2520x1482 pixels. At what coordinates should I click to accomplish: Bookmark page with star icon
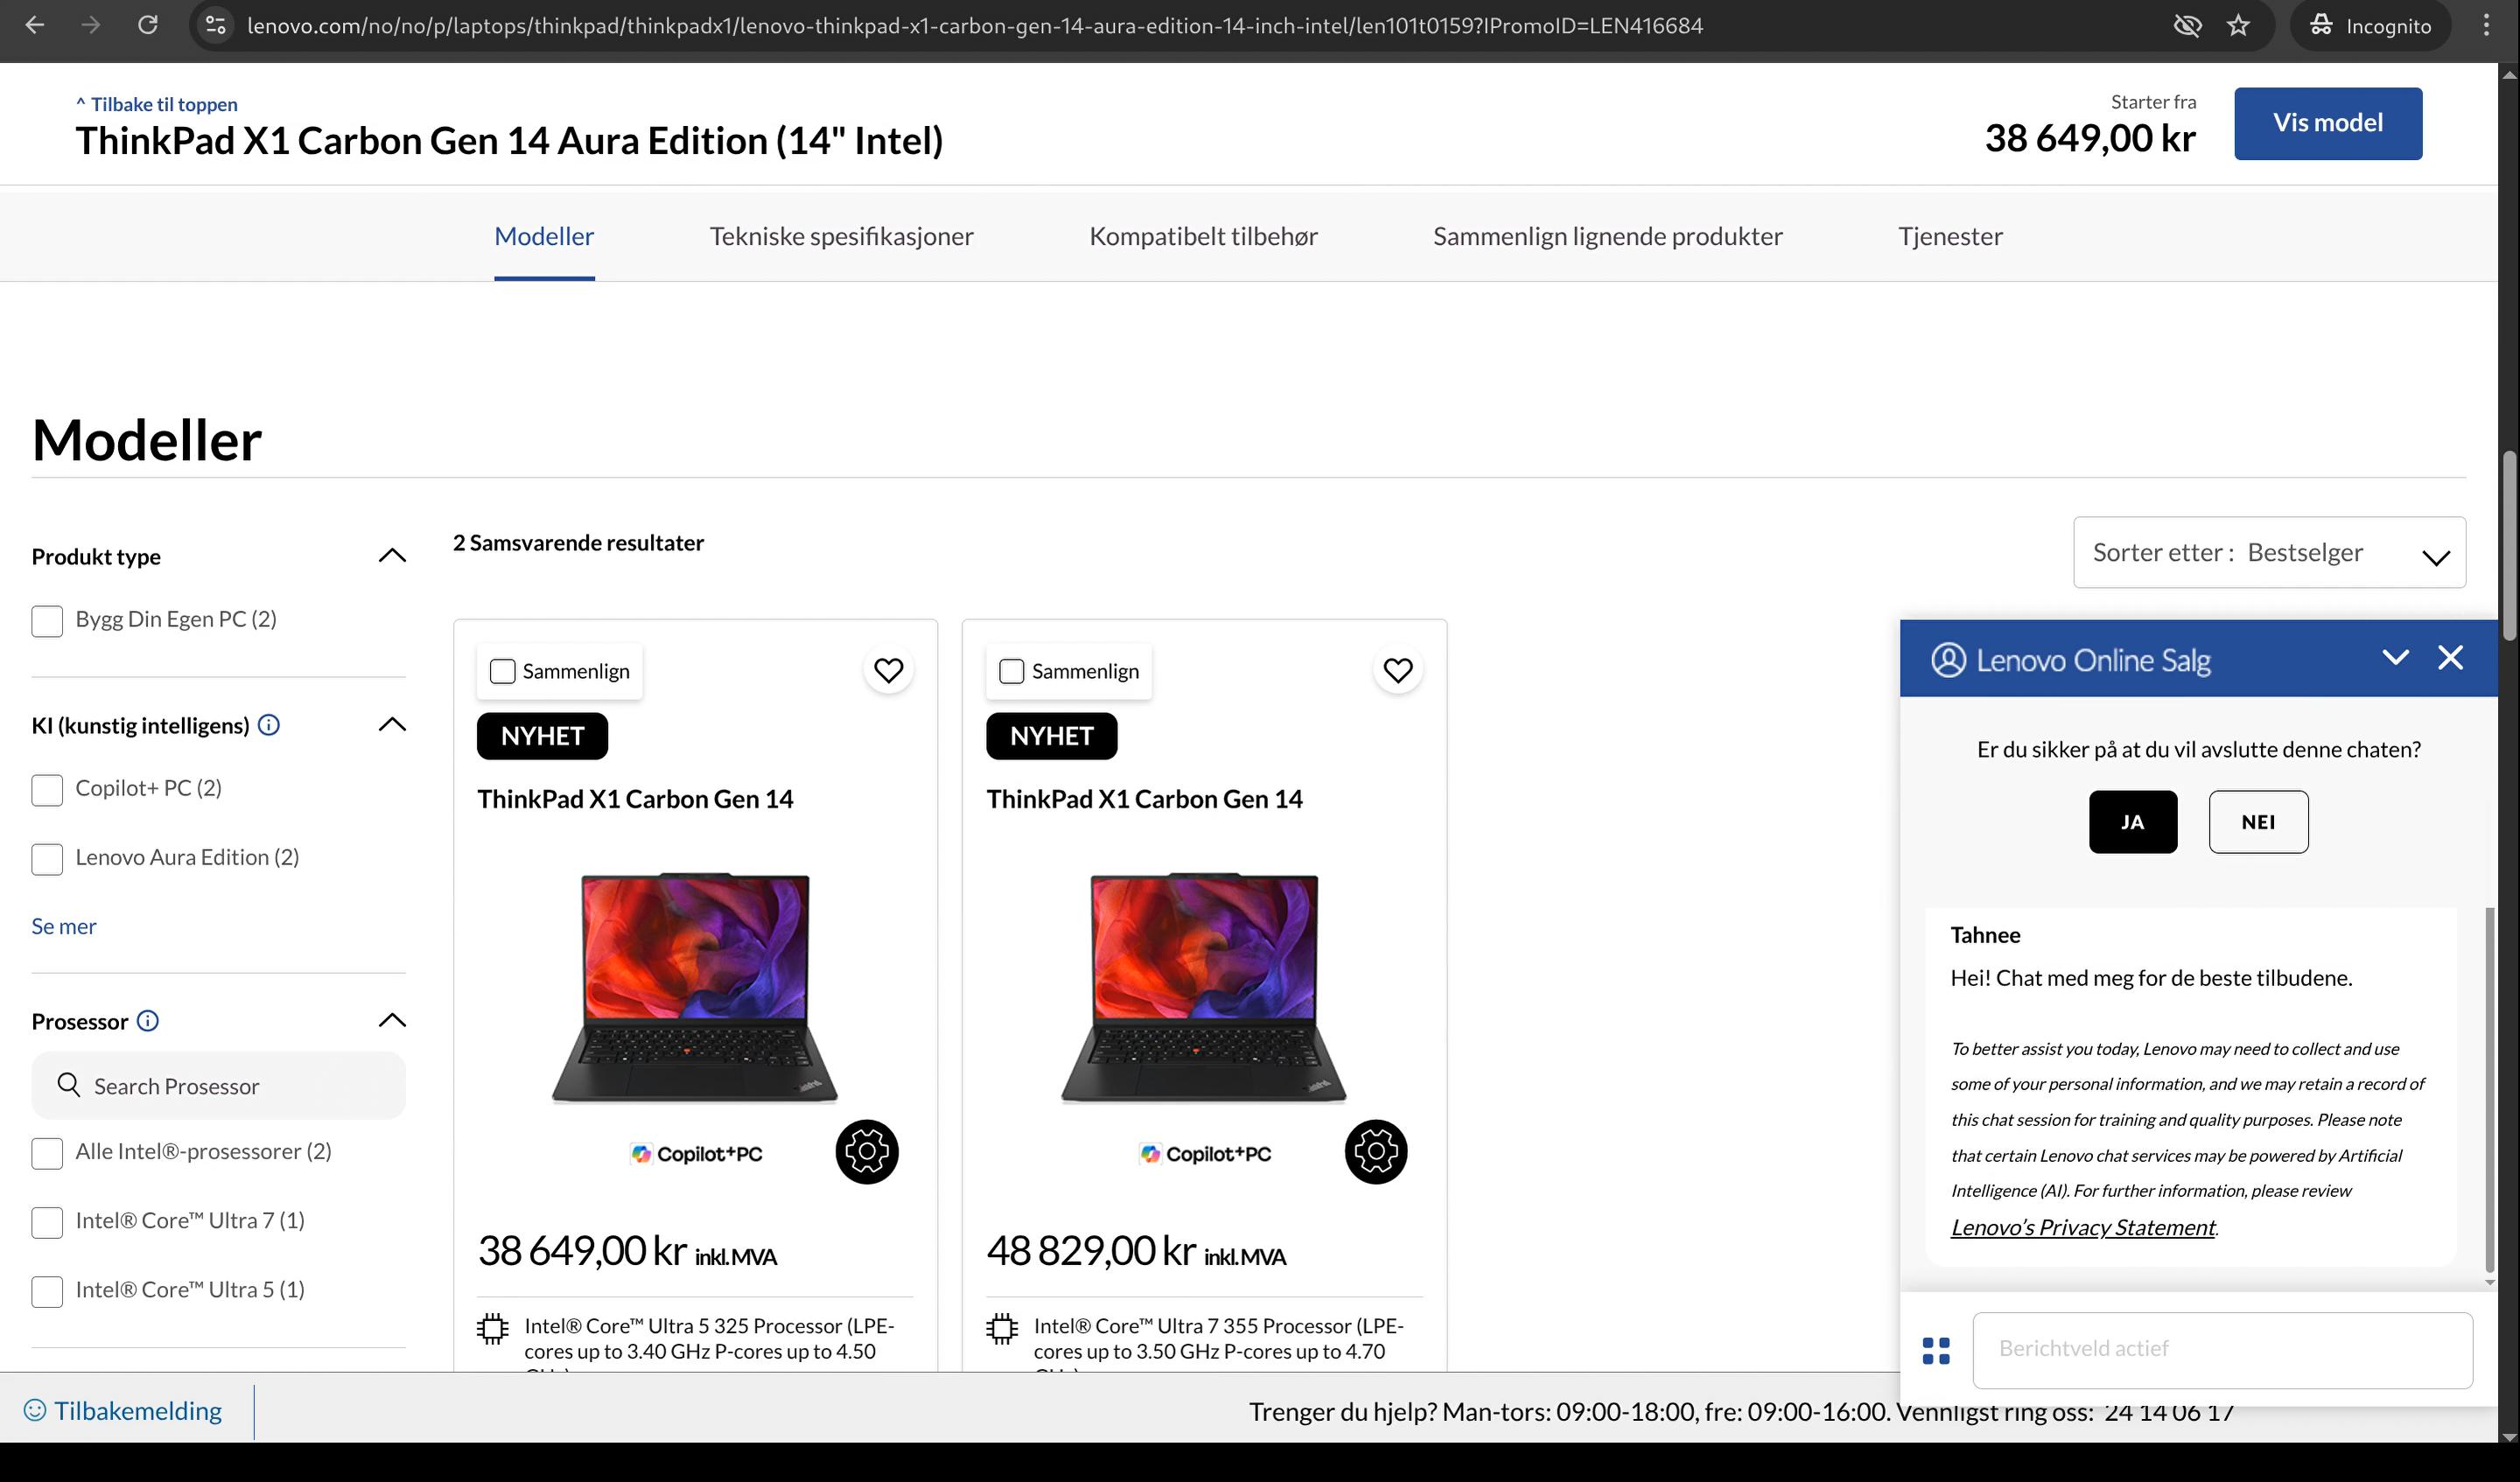coord(2238,26)
